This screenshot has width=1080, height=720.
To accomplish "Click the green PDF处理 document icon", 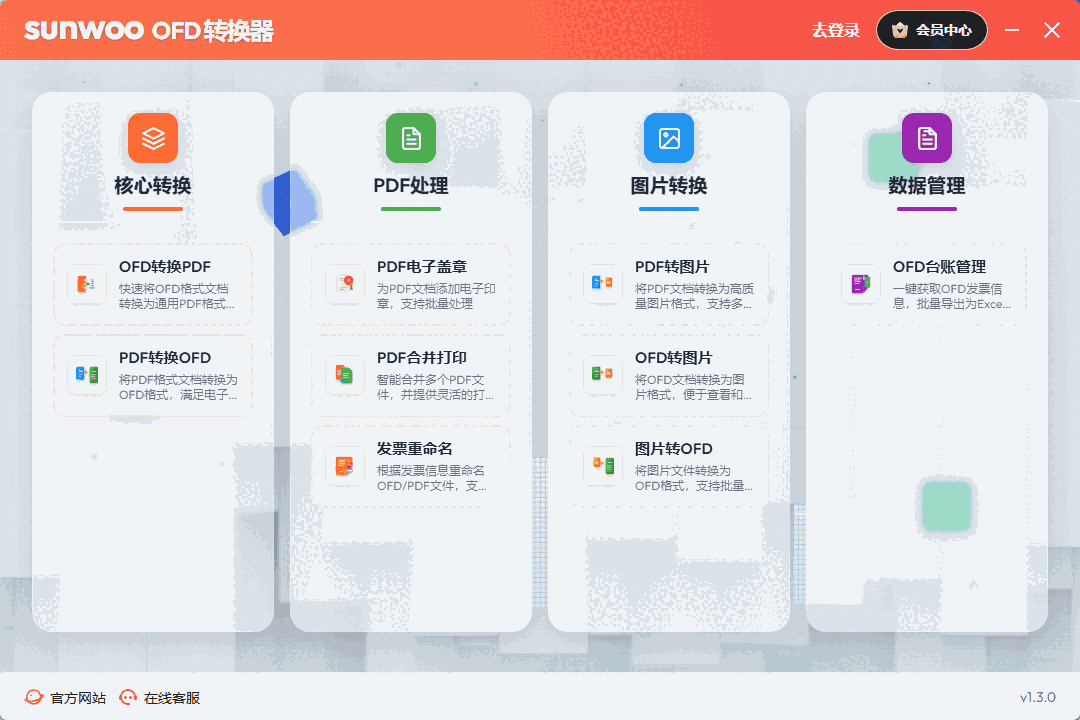I will coord(410,138).
